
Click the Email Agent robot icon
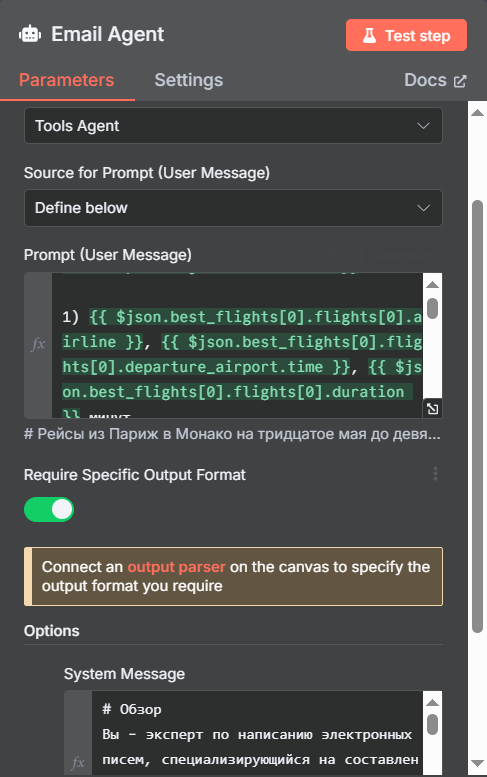[x=30, y=34]
